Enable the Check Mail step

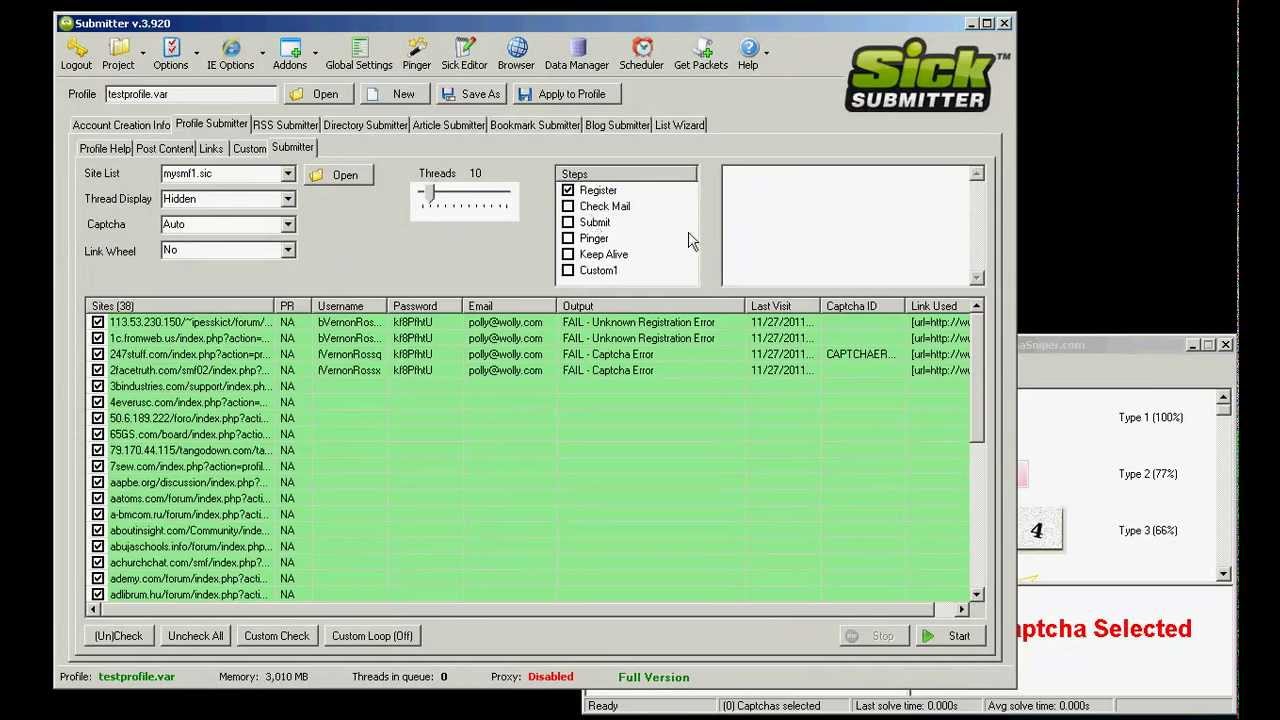pyautogui.click(x=568, y=206)
